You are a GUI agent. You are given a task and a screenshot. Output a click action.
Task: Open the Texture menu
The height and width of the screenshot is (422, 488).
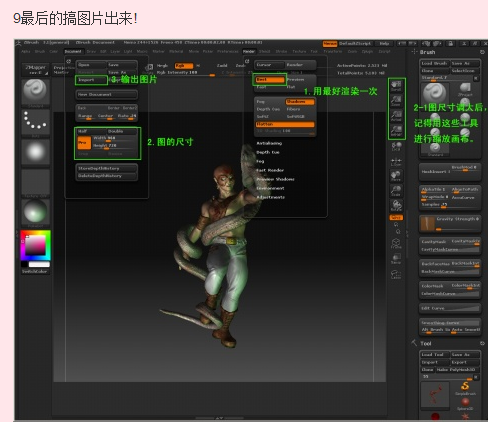coord(299,51)
